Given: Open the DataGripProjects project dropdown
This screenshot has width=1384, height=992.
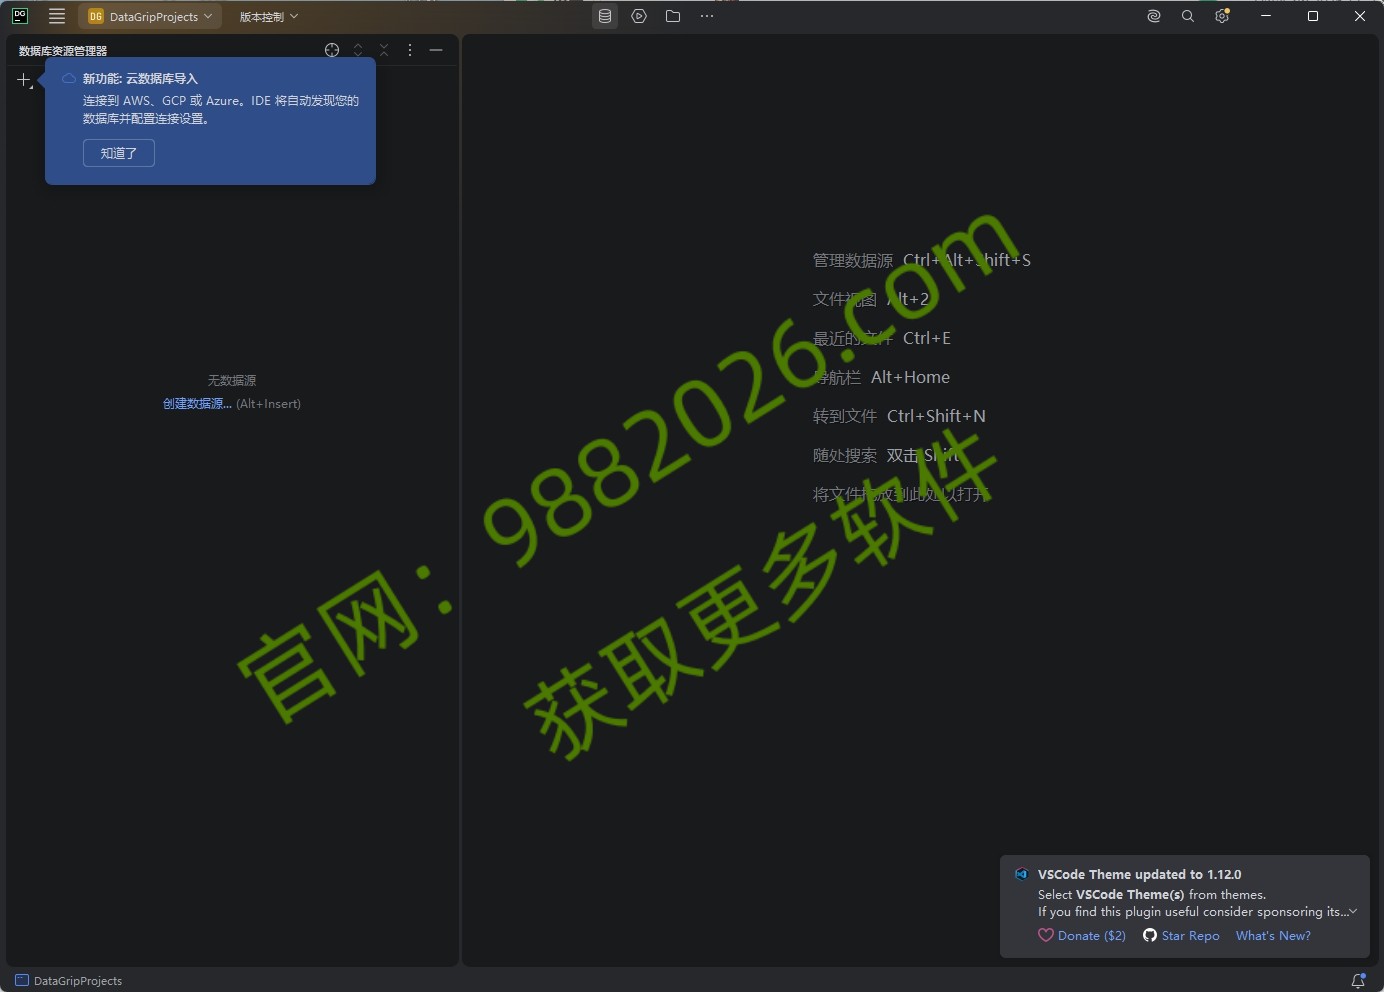Looking at the screenshot, I should click(x=150, y=16).
